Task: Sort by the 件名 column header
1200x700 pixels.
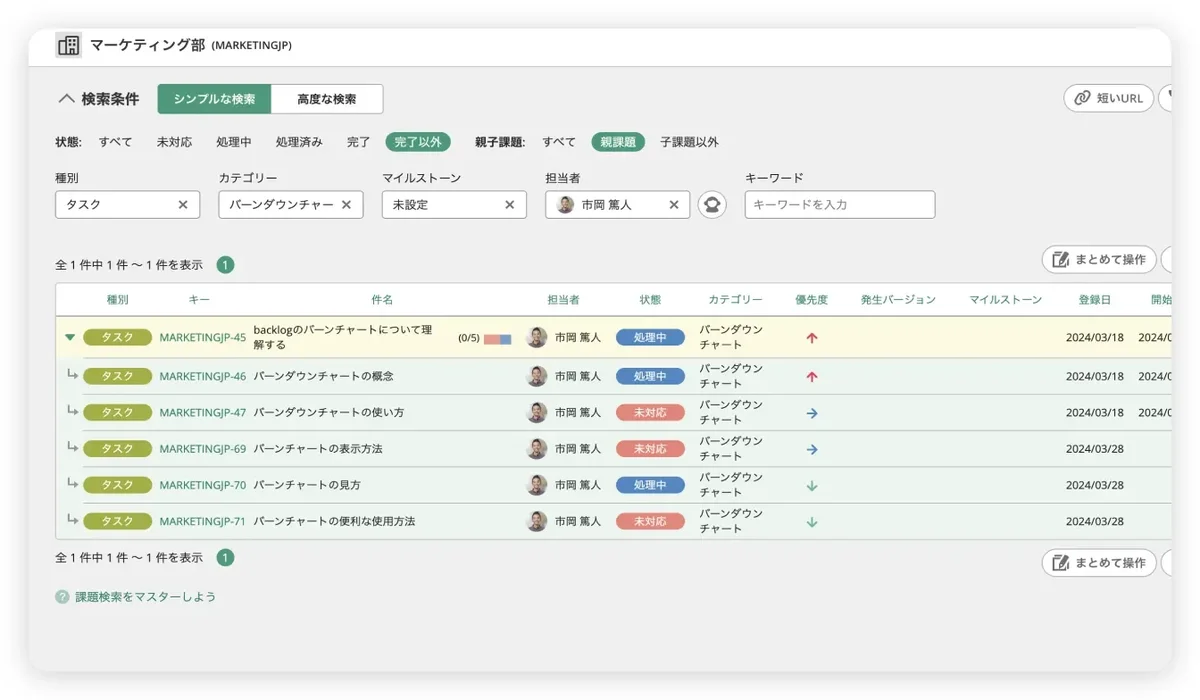Action: (382, 300)
